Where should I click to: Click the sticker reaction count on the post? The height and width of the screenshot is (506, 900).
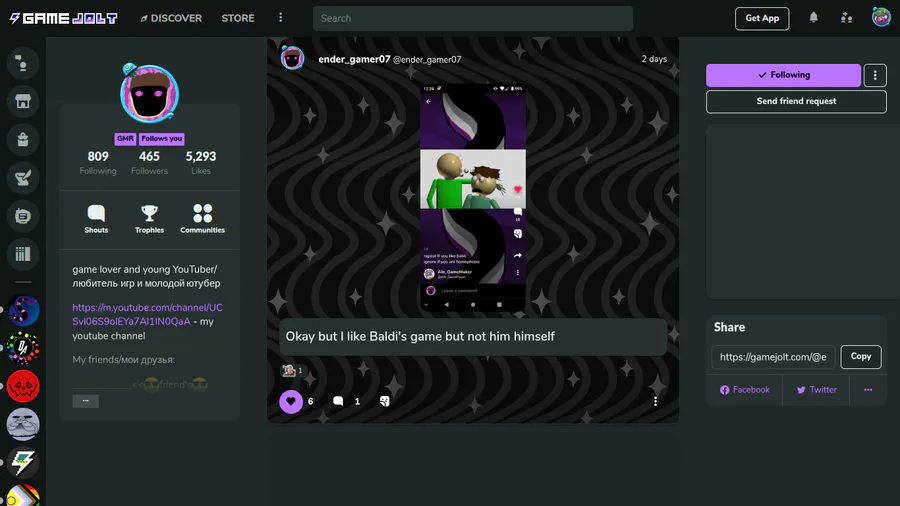(292, 371)
